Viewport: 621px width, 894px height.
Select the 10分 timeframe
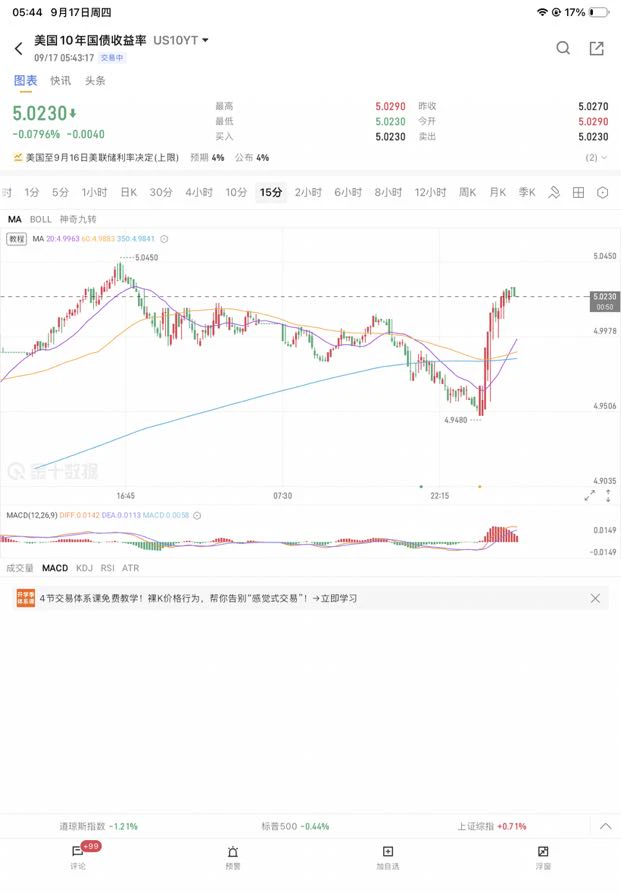pyautogui.click(x=236, y=193)
